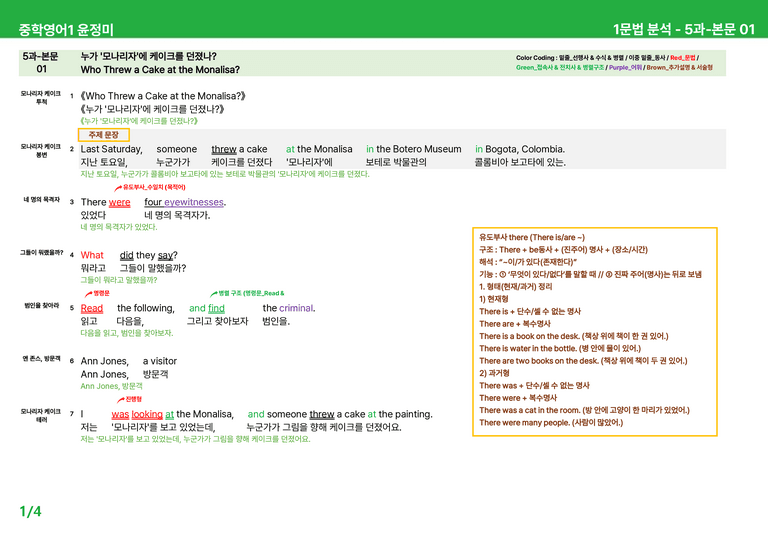The image size is (768, 543).
Task: Click the note line starting '구조 : There + be동사'
Action: tap(563, 250)
